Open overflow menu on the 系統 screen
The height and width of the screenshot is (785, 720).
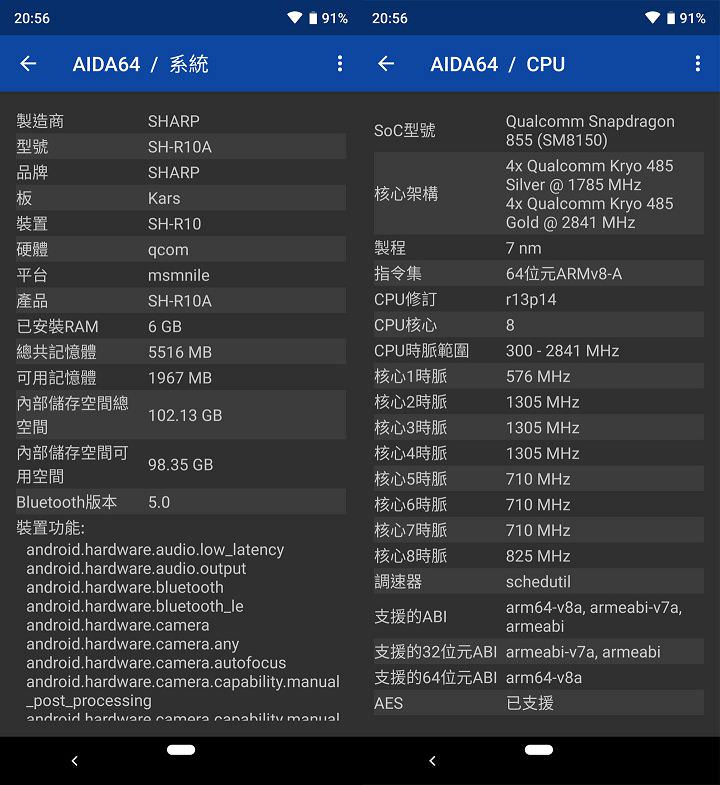tap(340, 64)
